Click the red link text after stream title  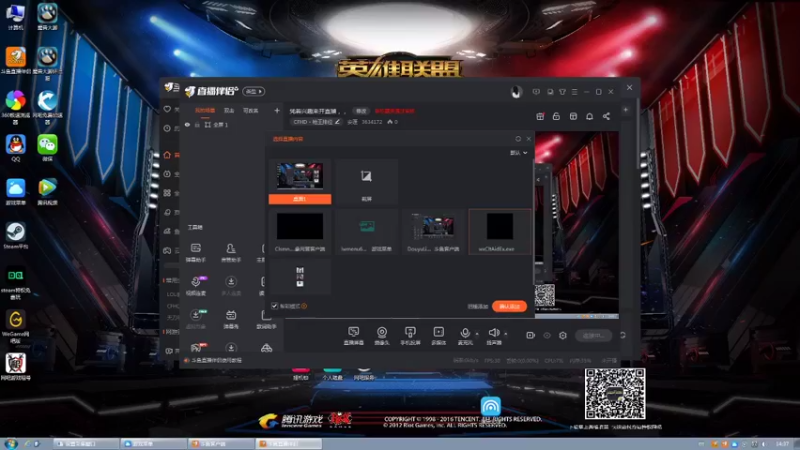coord(394,111)
